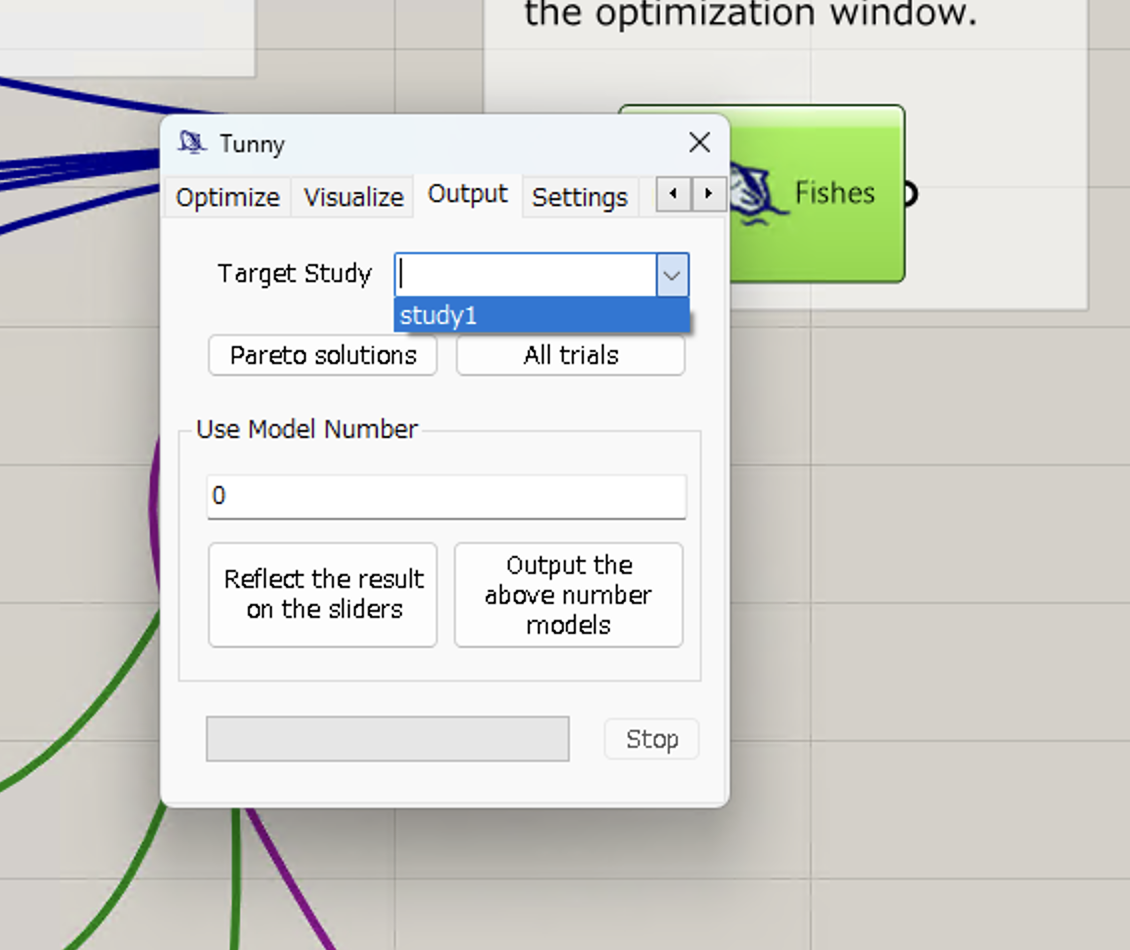Select the Output tab
This screenshot has height=950, width=1130.
[466, 194]
